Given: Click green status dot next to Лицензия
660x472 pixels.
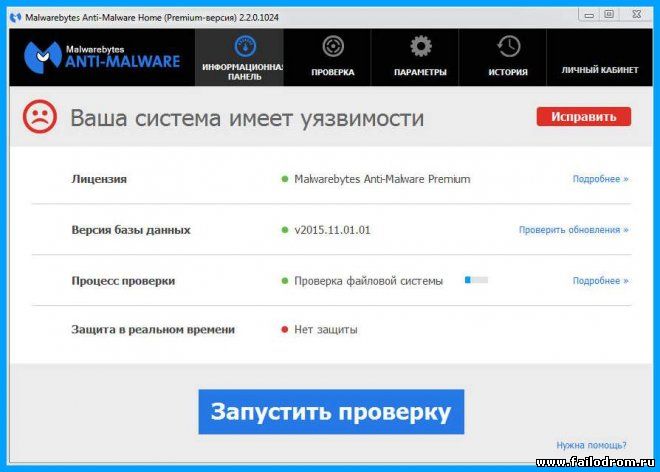Looking at the screenshot, I should click(285, 179).
